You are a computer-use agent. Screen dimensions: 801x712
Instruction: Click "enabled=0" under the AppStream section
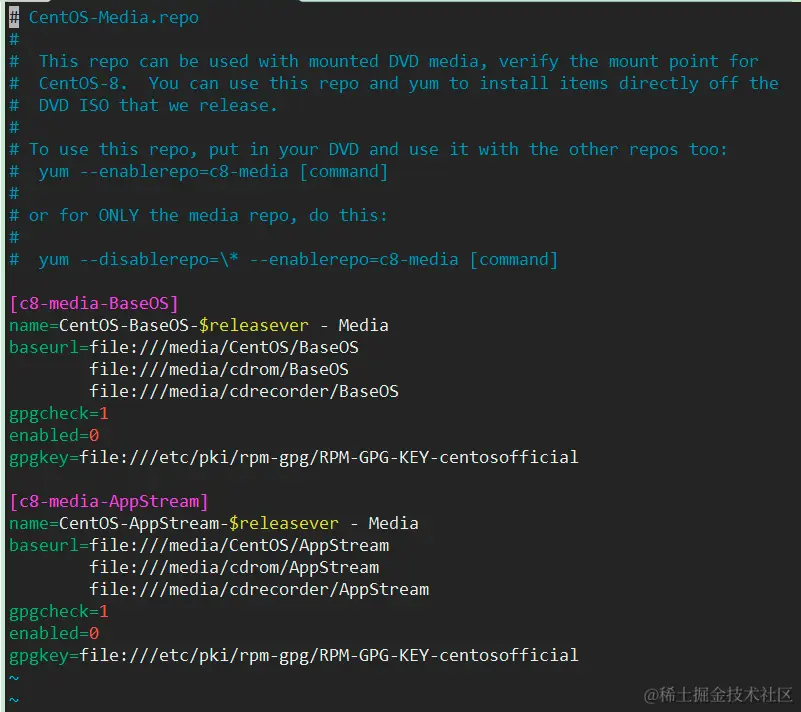pyautogui.click(x=54, y=633)
